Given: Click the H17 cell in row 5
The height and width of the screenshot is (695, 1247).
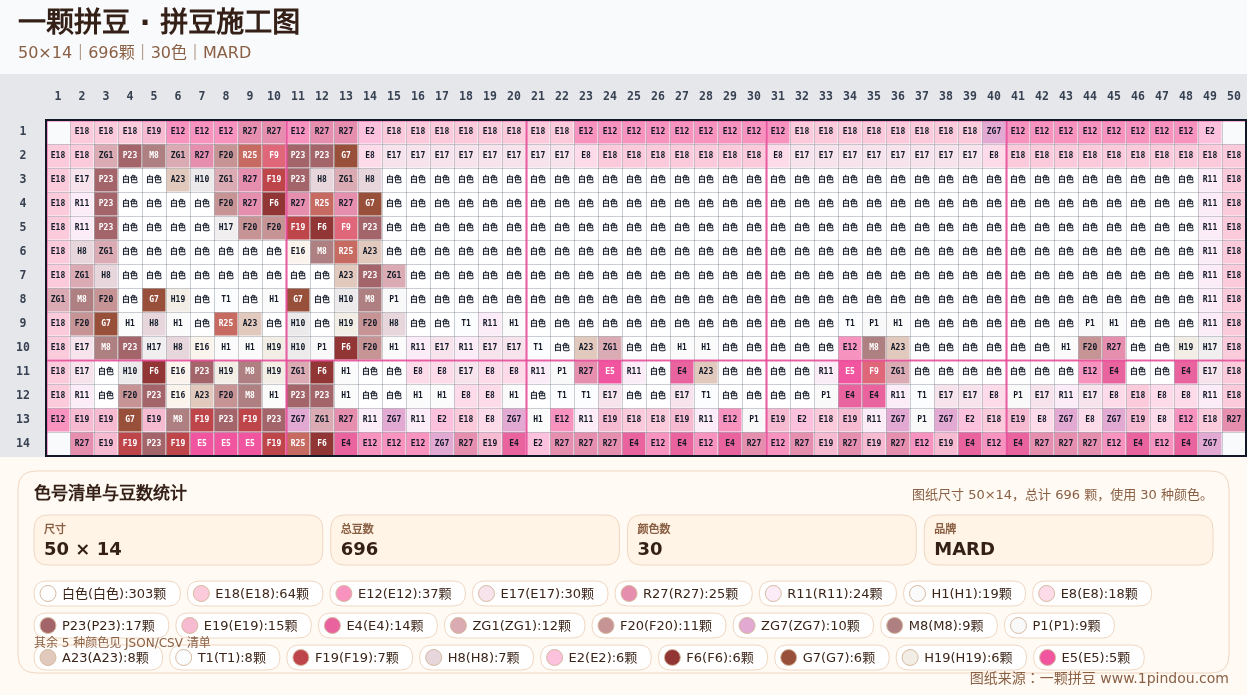Looking at the screenshot, I should tap(226, 227).
